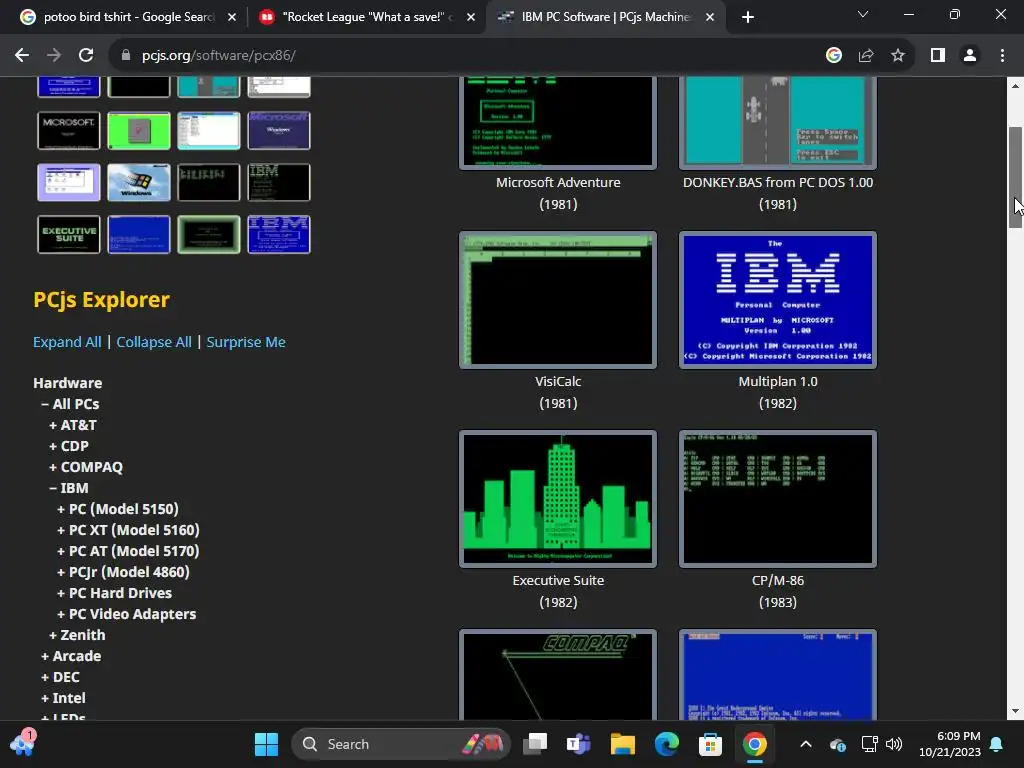Expand the Arcade tree node
This screenshot has height=768, width=1024.
coord(71,655)
